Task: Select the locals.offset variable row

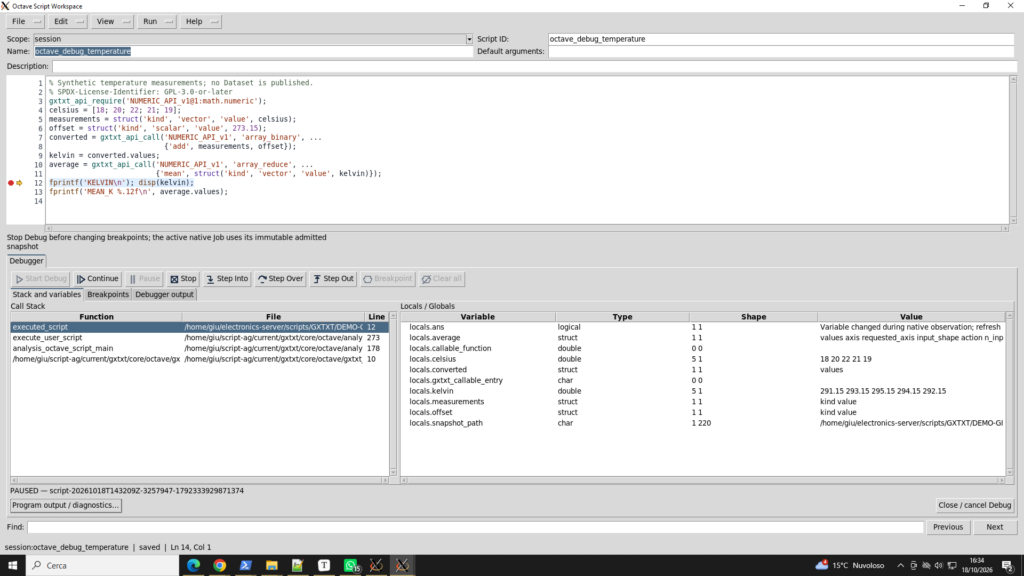Action: [703, 413]
